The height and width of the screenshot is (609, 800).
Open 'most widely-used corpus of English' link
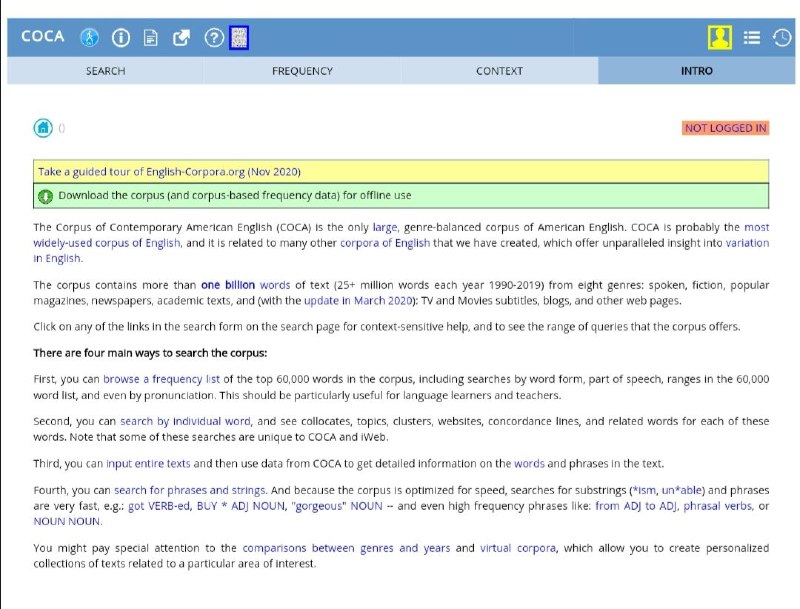point(107,243)
